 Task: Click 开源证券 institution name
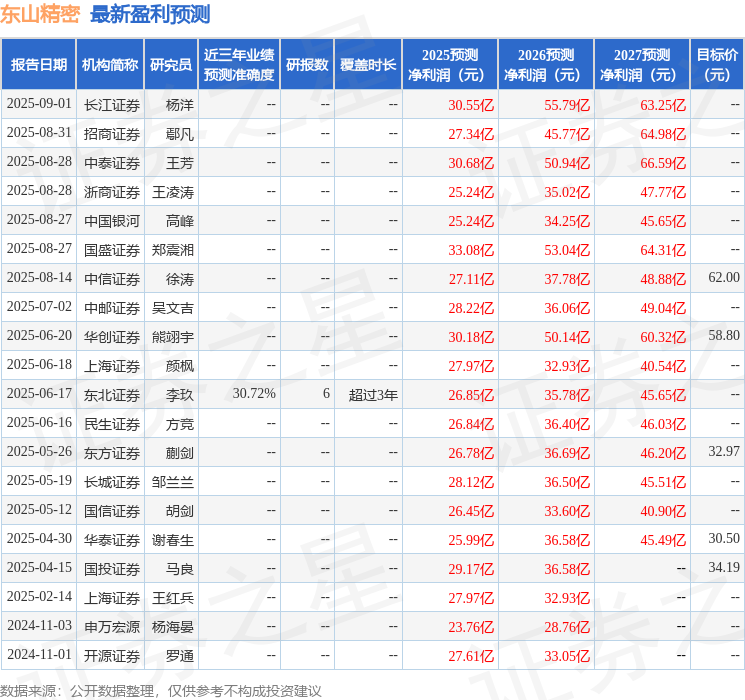click(x=112, y=656)
